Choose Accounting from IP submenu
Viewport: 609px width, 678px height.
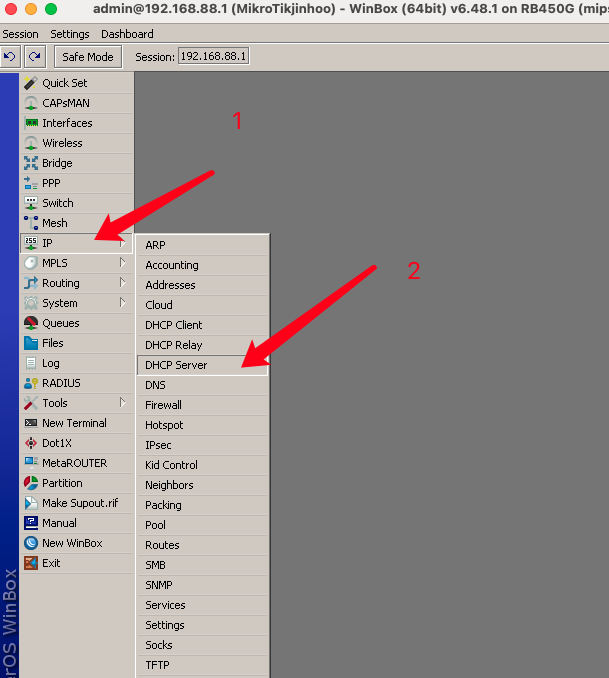202,265
